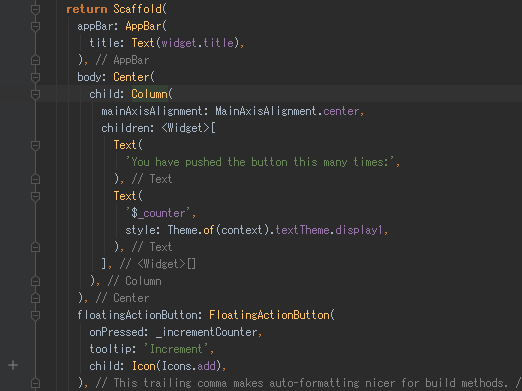Click the string 'You have pushed the button this many times:'
Viewport: 522px width, 391px height.
click(260, 162)
